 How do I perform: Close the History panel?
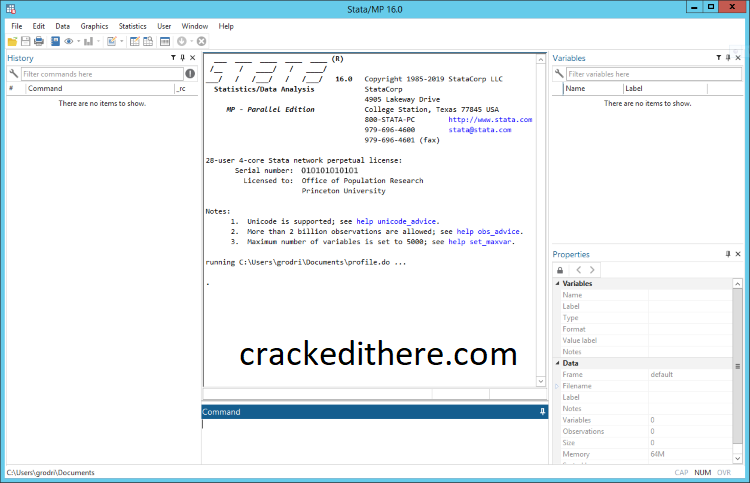click(x=193, y=58)
